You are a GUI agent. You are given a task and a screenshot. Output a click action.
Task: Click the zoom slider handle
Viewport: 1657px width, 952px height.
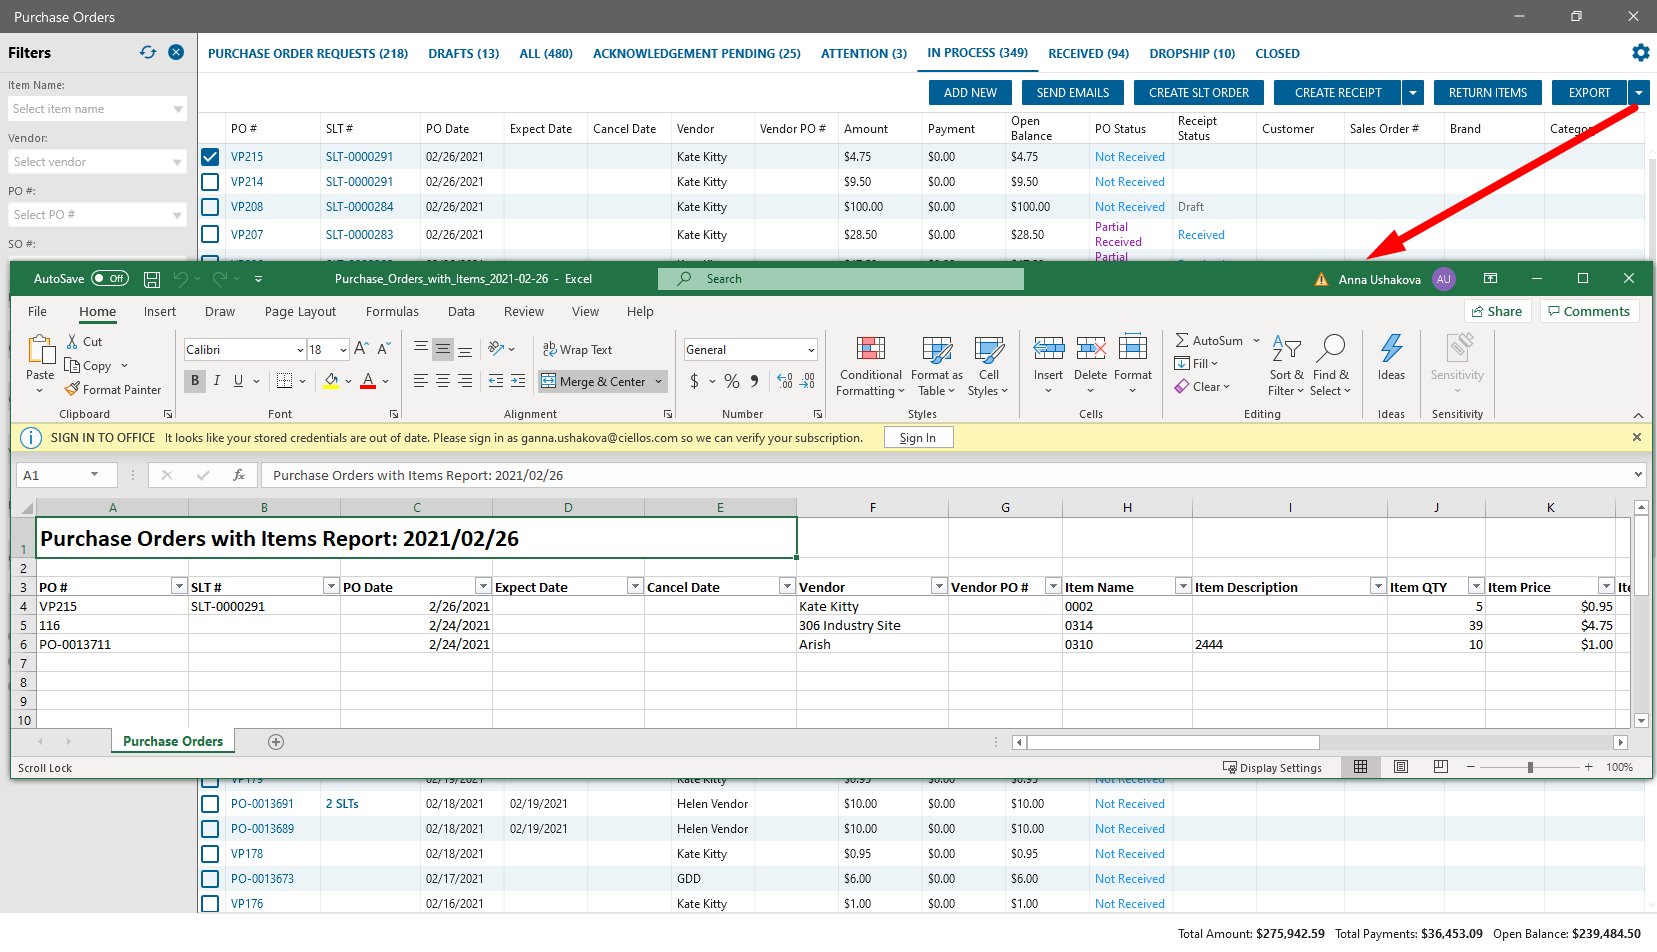1530,768
